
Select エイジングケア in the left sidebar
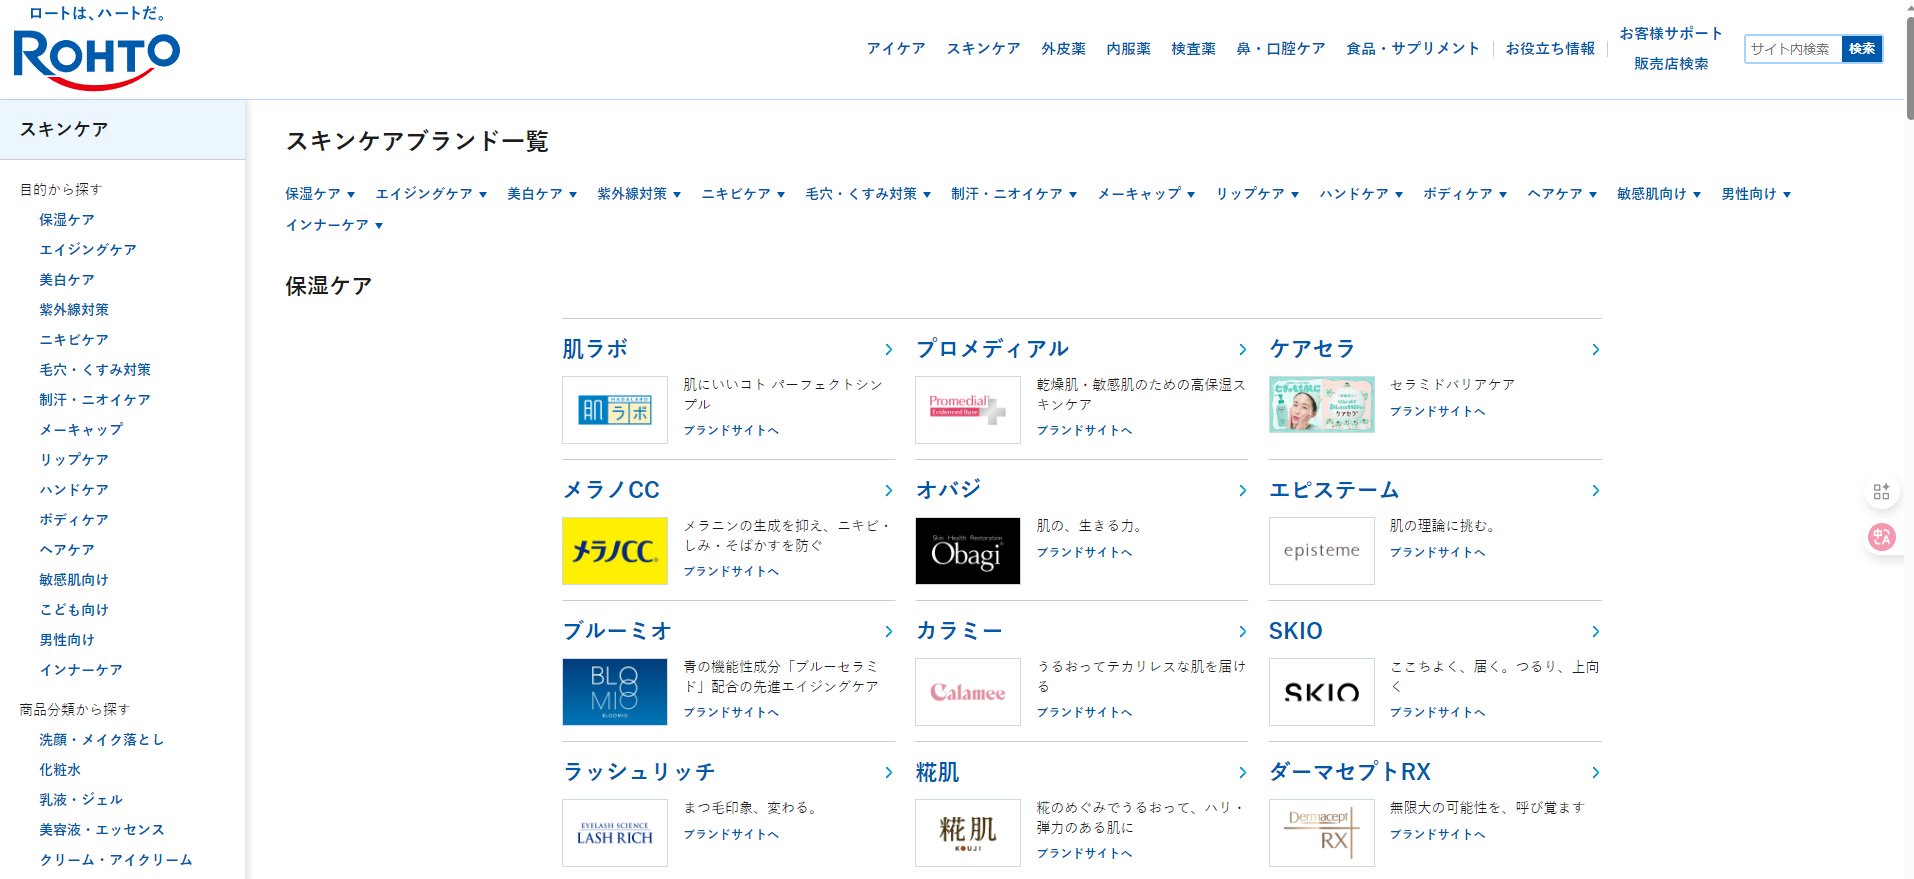point(88,250)
